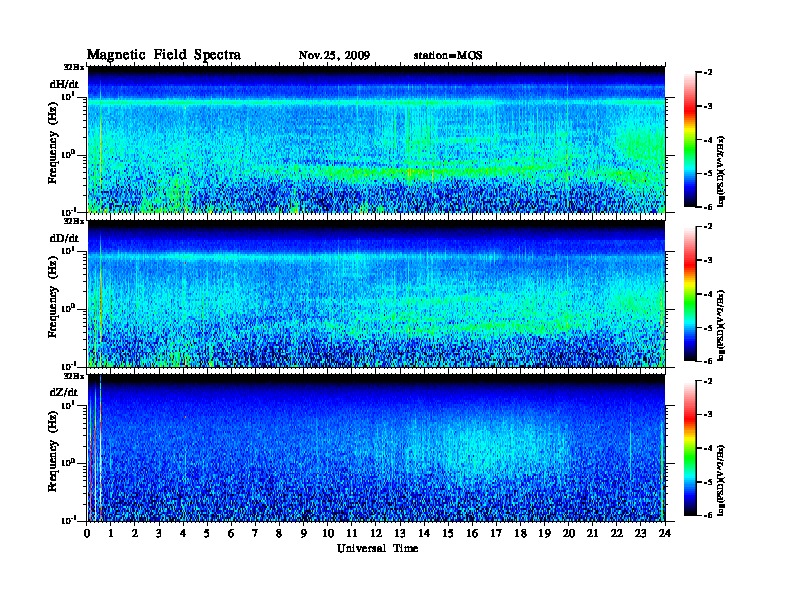Click the hour "17" tick label on the time axis
The image size is (792, 612).
497,533
